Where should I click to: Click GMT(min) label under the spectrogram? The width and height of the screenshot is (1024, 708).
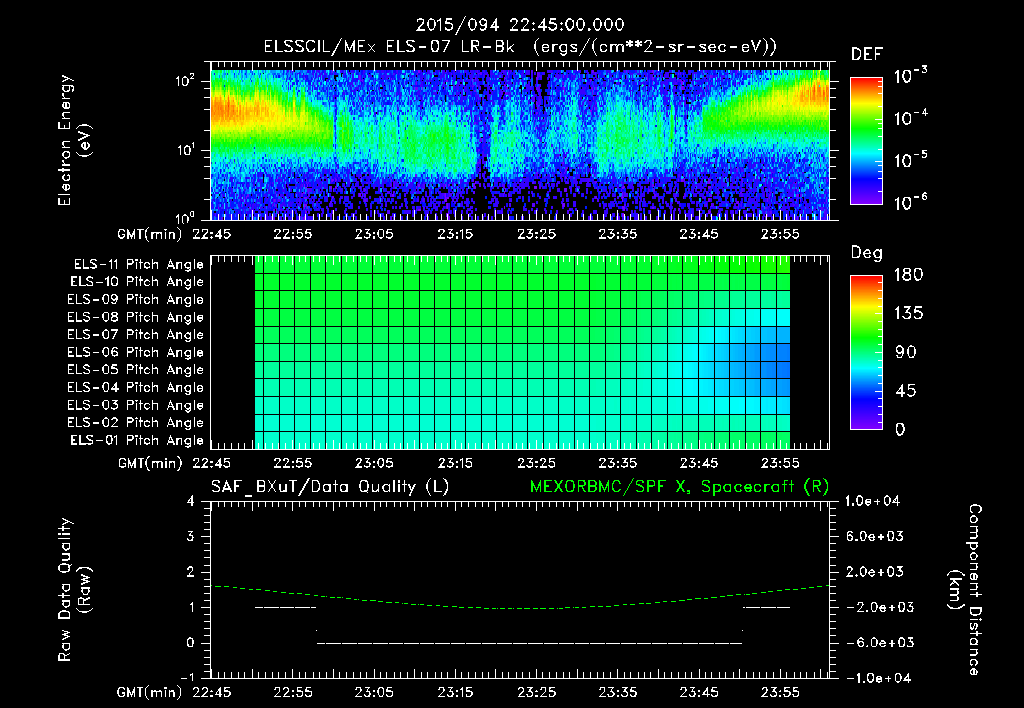150,234
